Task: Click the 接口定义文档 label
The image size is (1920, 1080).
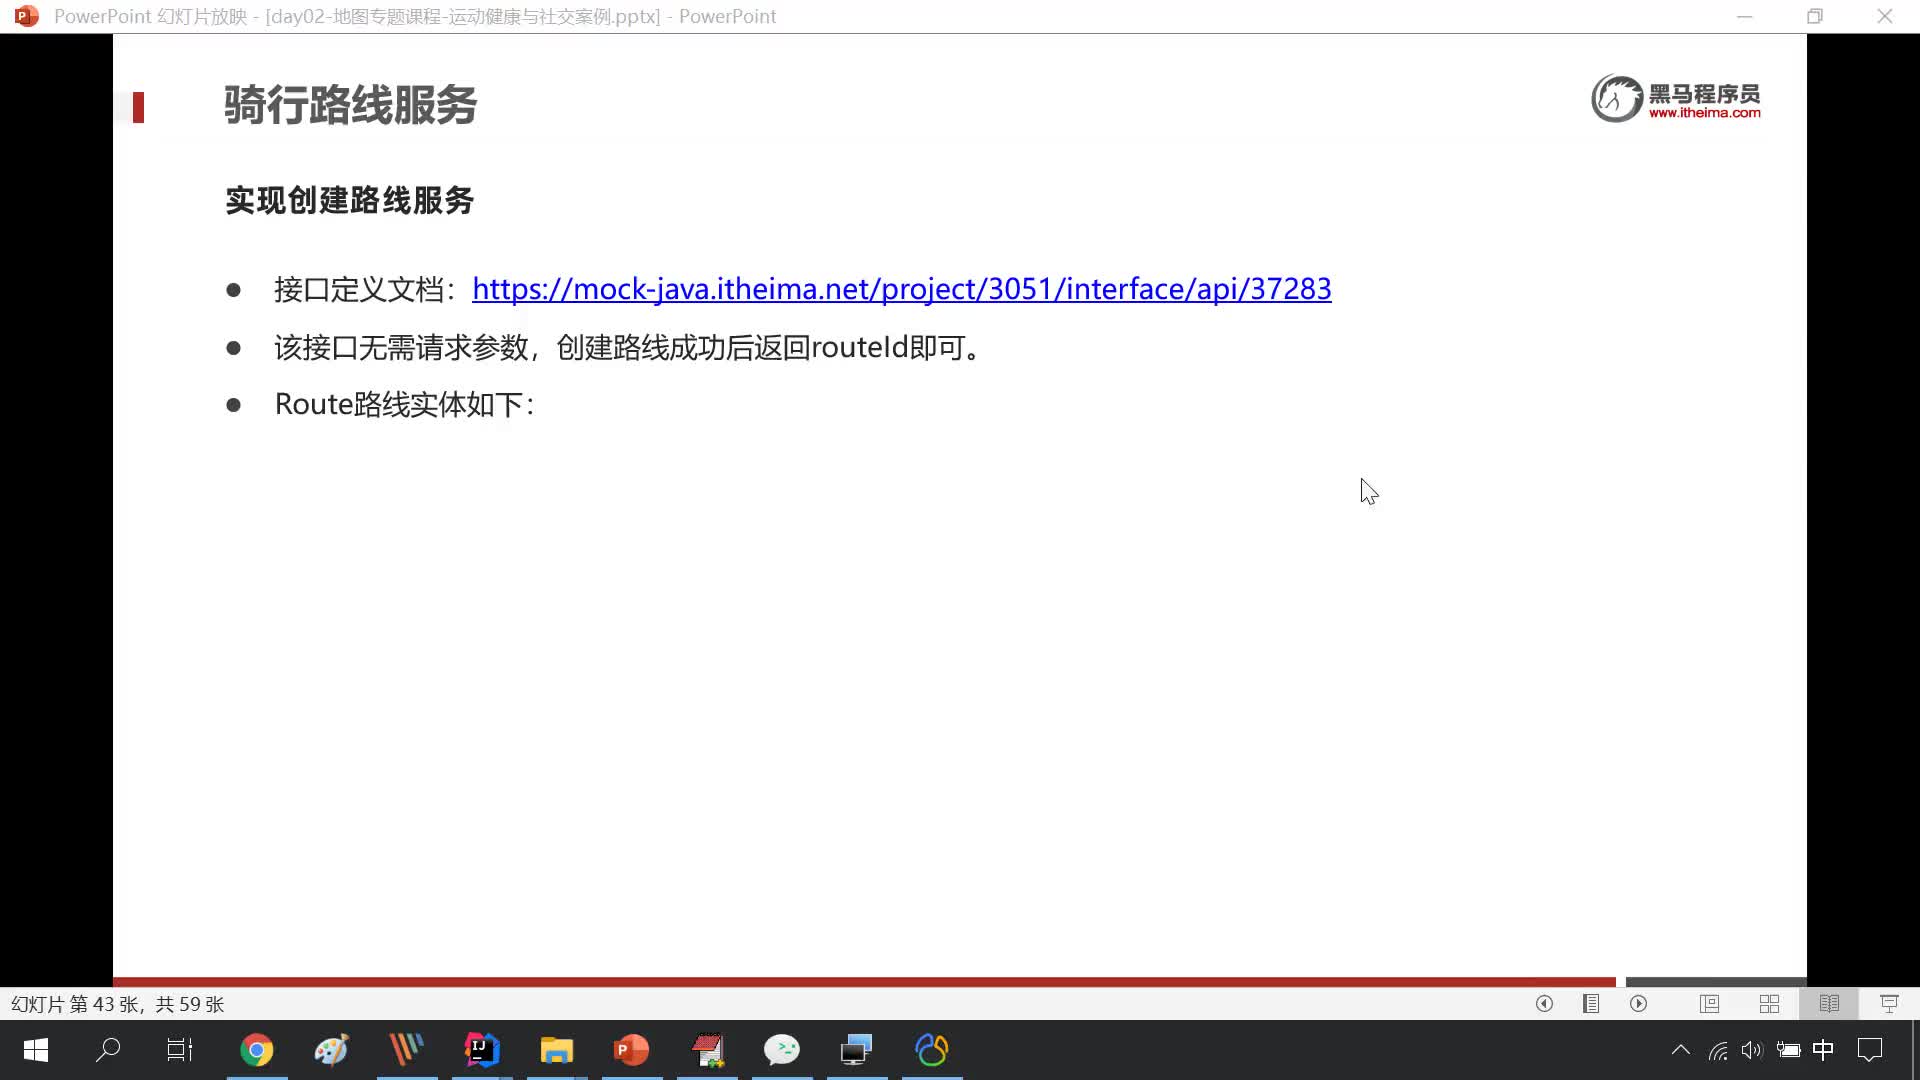Action: (365, 289)
